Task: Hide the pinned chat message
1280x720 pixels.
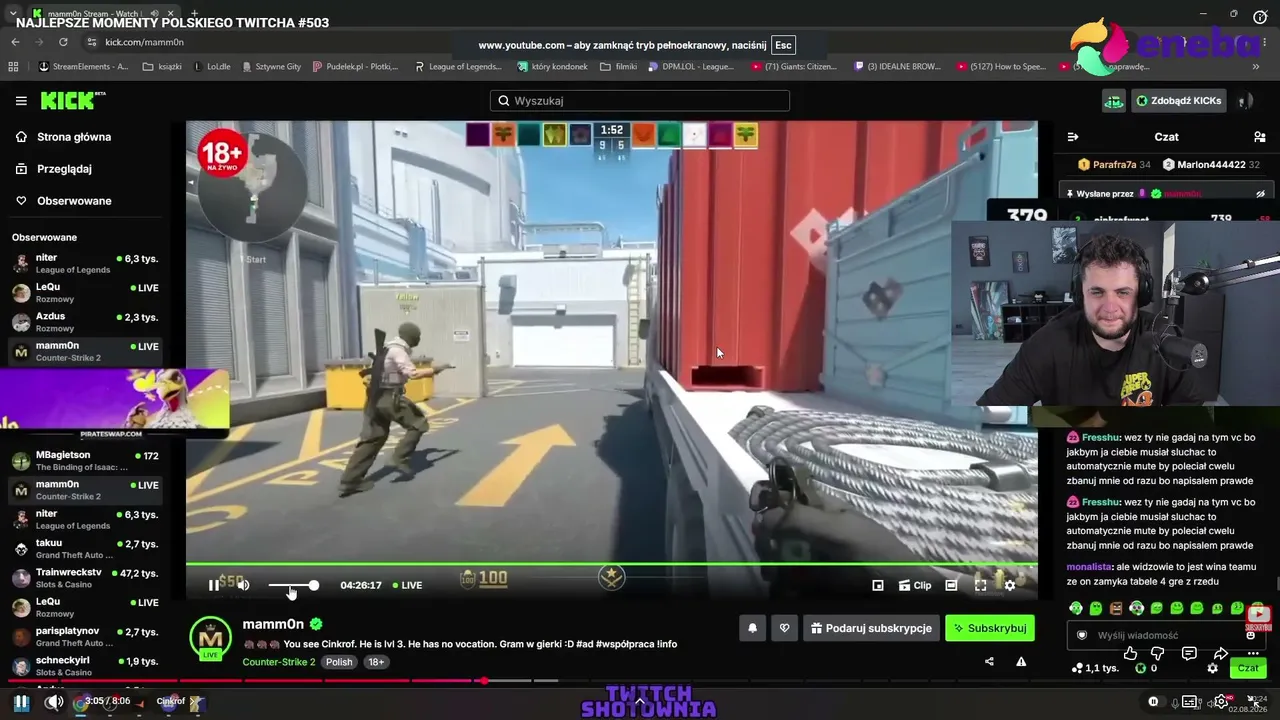Action: [1260, 194]
